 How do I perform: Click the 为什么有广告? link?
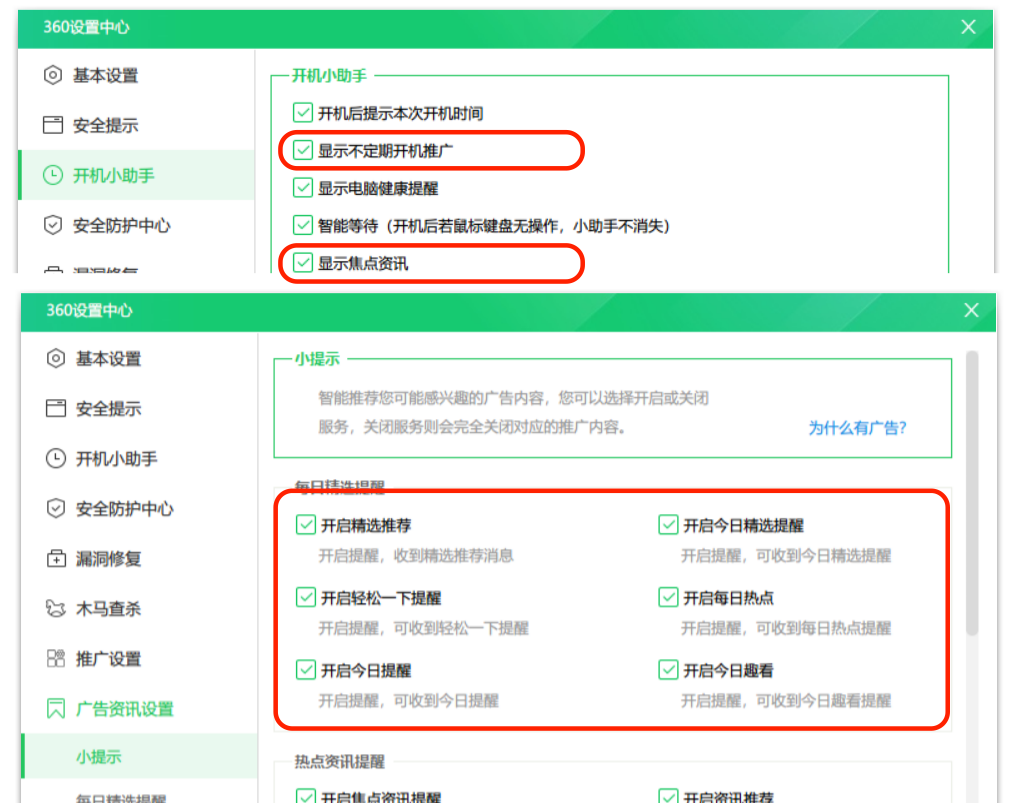point(857,427)
